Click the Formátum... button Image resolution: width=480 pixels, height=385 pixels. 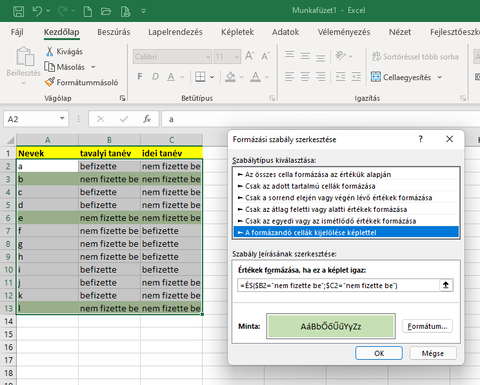(427, 326)
